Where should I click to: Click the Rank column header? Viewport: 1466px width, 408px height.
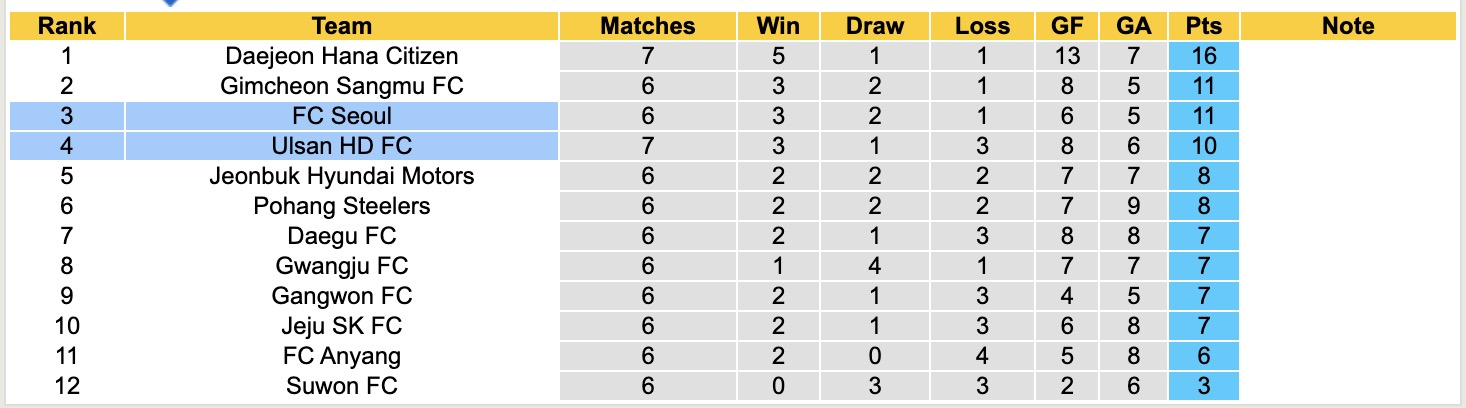pos(67,26)
